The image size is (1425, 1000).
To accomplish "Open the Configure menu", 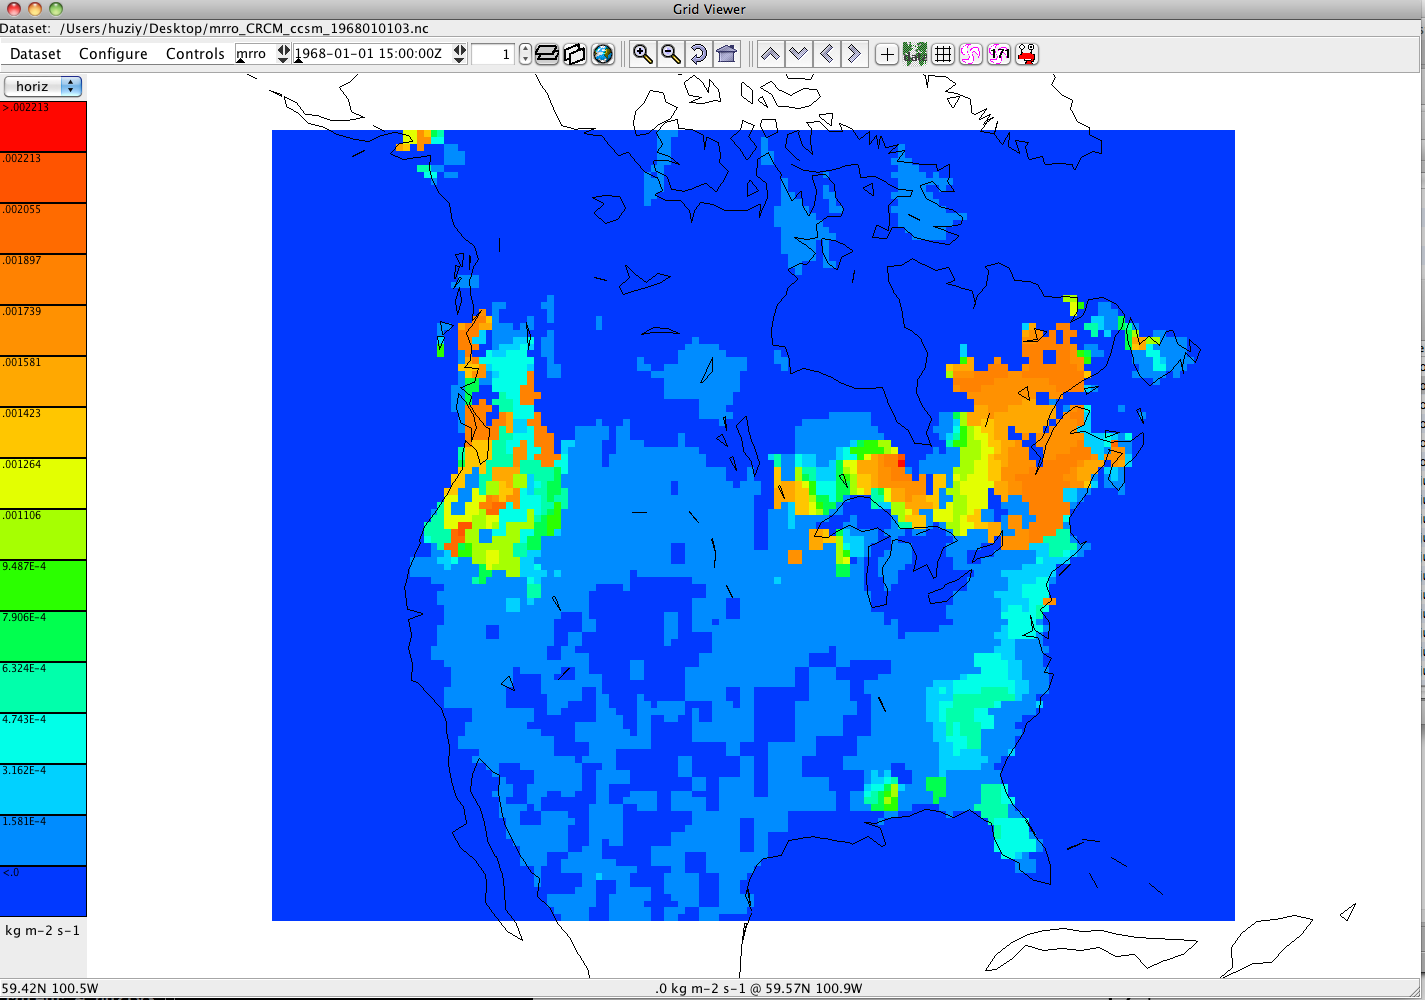I will pos(113,54).
